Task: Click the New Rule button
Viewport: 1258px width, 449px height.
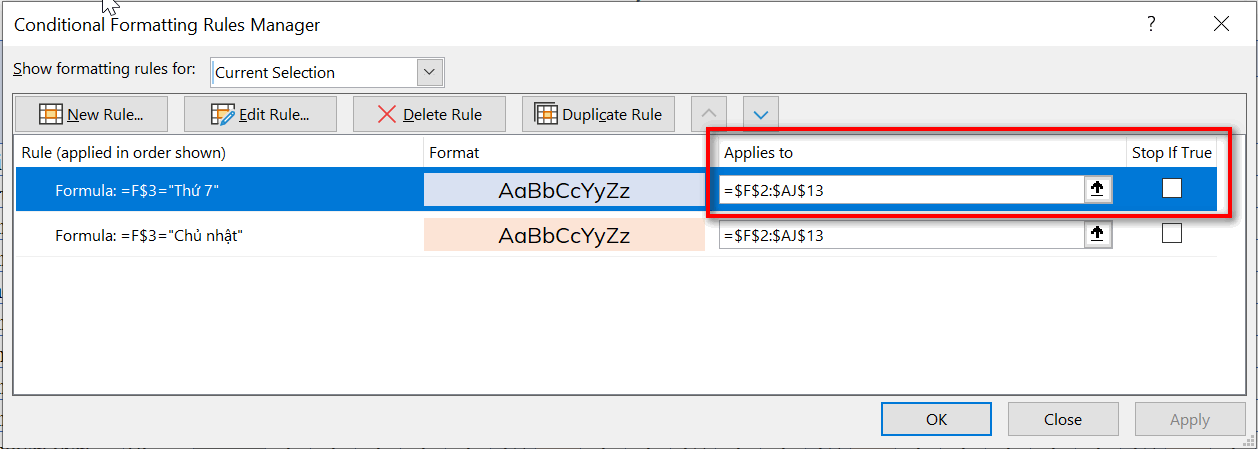Action: [90, 114]
